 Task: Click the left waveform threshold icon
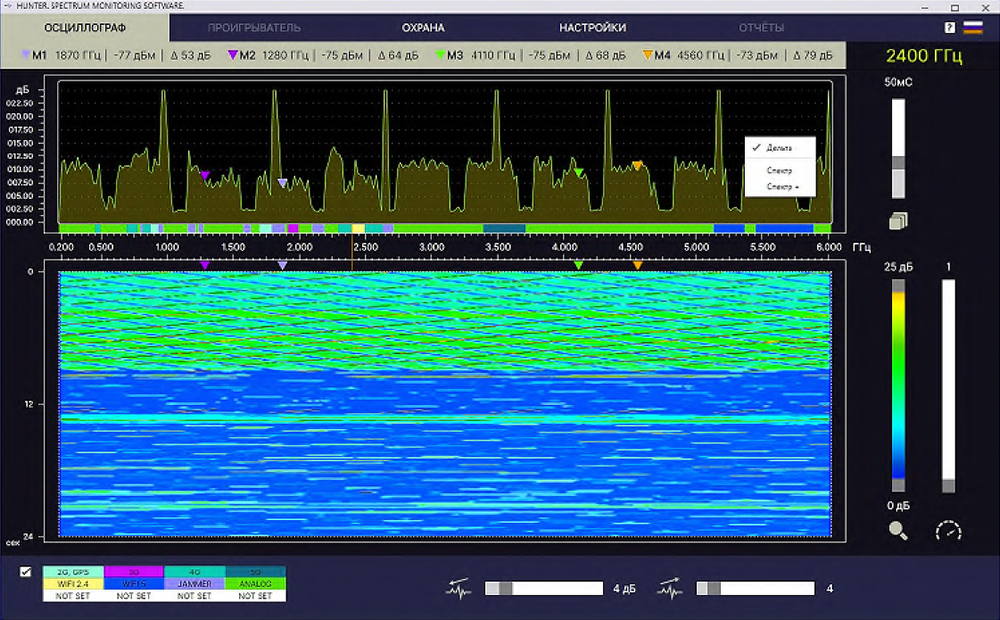pos(458,589)
